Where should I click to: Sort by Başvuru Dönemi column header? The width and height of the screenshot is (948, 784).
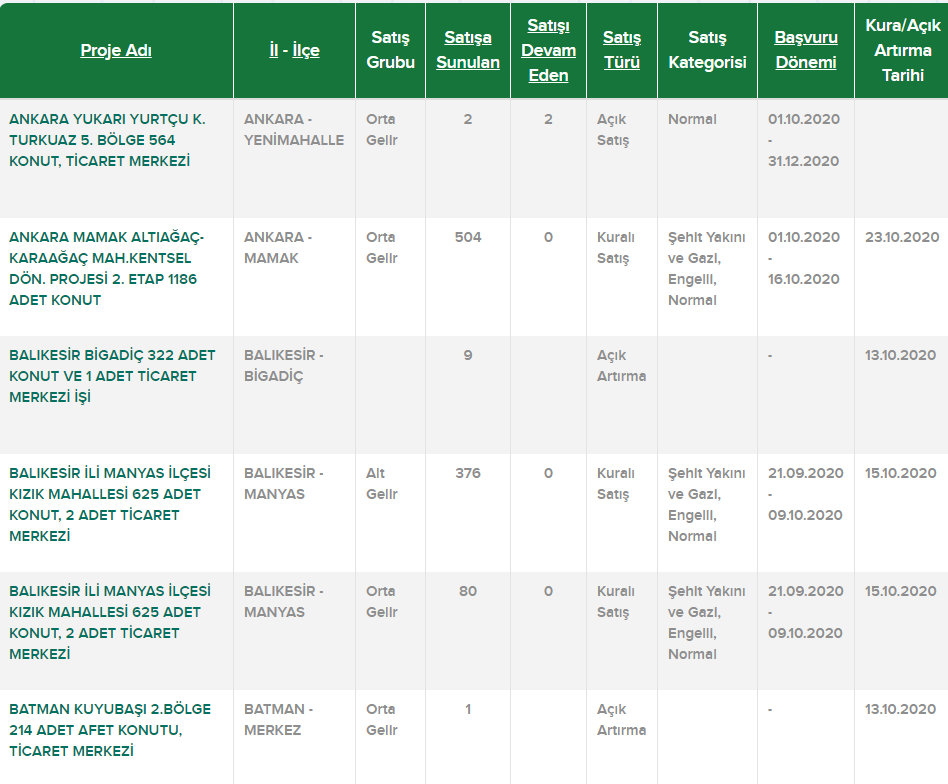click(x=806, y=50)
